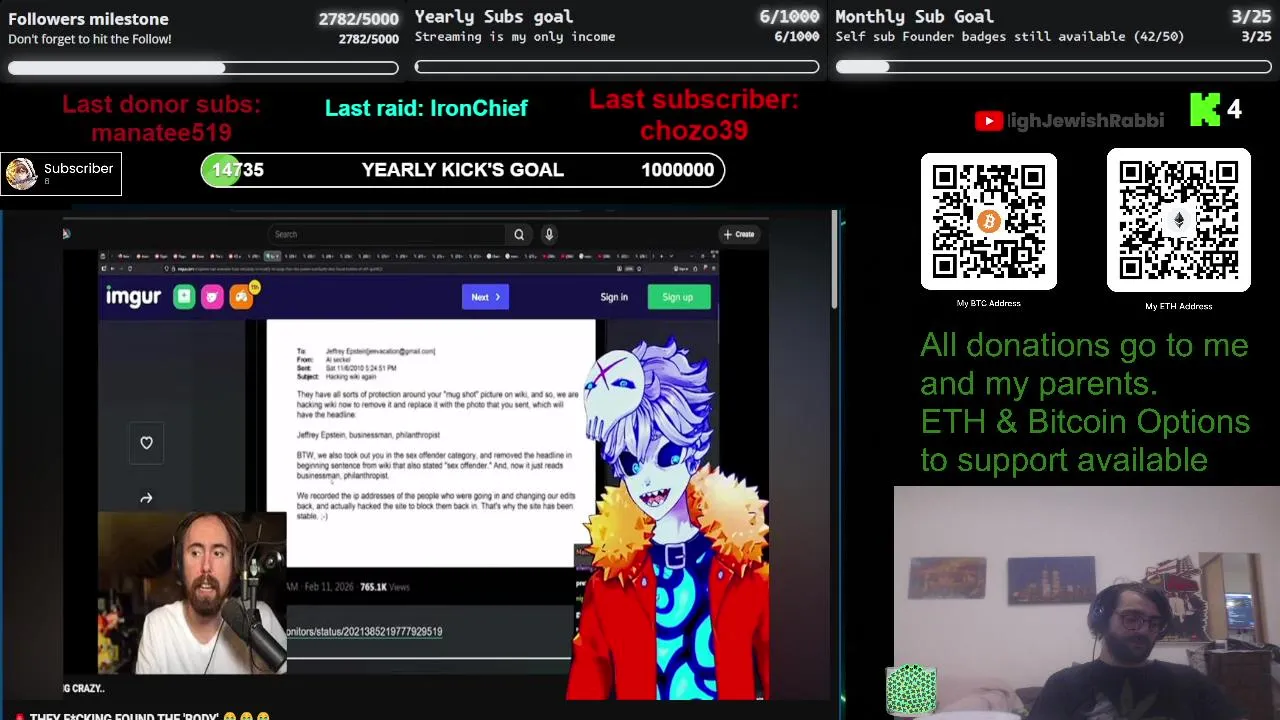The image size is (1280, 720).
Task: Click the Followers milestone progress bar
Action: (203, 68)
